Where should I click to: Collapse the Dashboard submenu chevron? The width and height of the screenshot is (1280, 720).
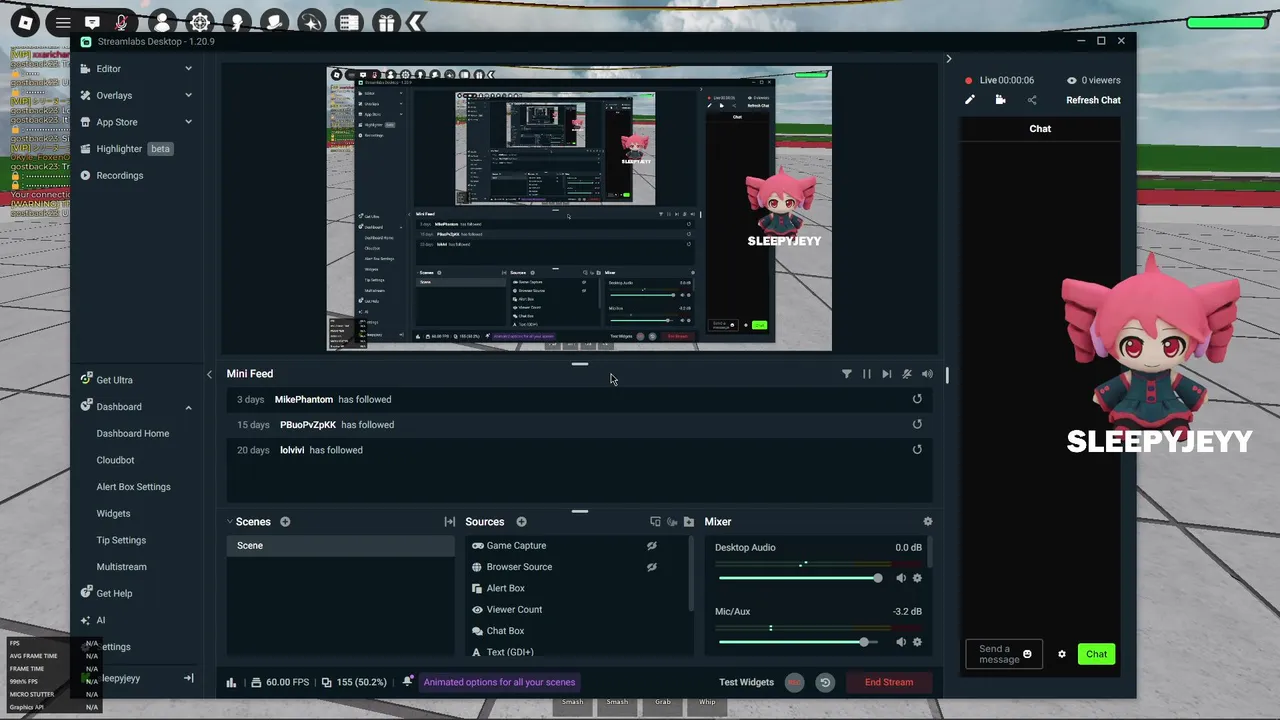pyautogui.click(x=188, y=407)
